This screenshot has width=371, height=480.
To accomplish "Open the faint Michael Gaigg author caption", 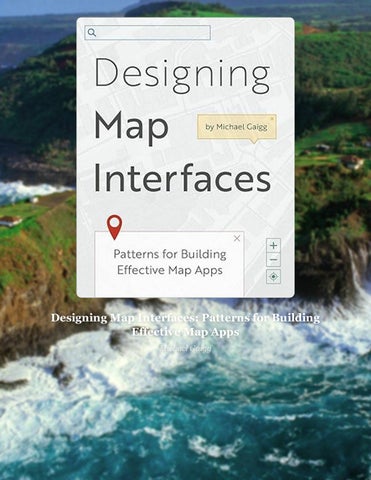I will click(x=185, y=348).
